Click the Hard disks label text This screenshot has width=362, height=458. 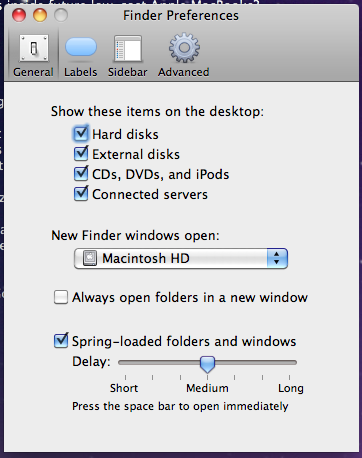[x=125, y=134]
